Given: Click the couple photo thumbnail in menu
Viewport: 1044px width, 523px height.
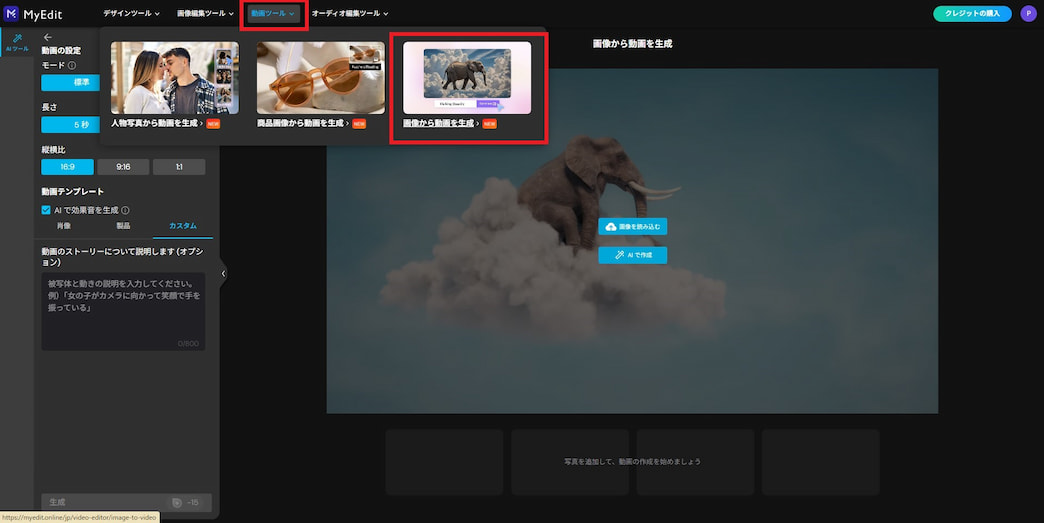Looking at the screenshot, I should point(174,78).
